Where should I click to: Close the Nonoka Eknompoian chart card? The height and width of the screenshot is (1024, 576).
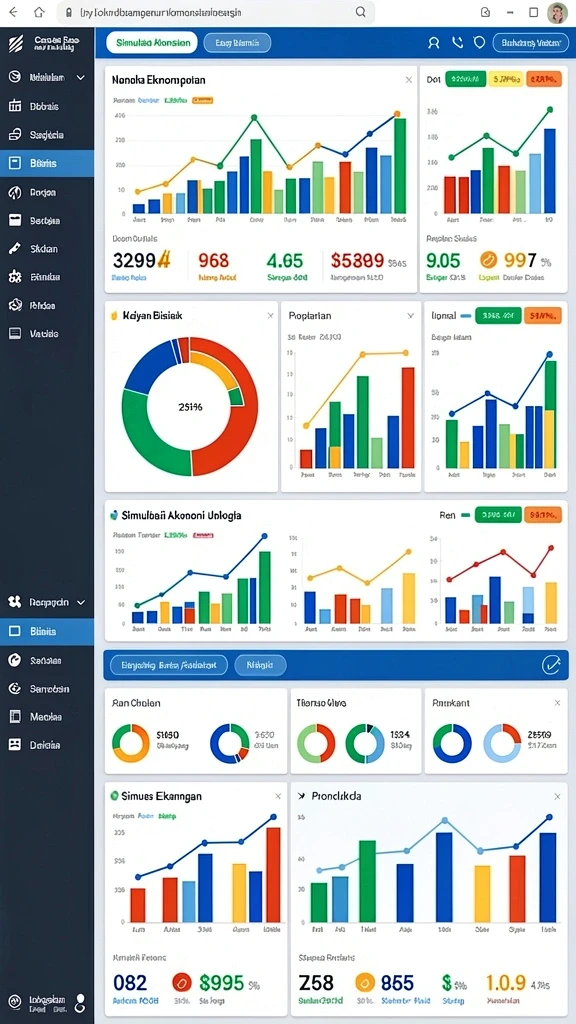[x=409, y=80]
